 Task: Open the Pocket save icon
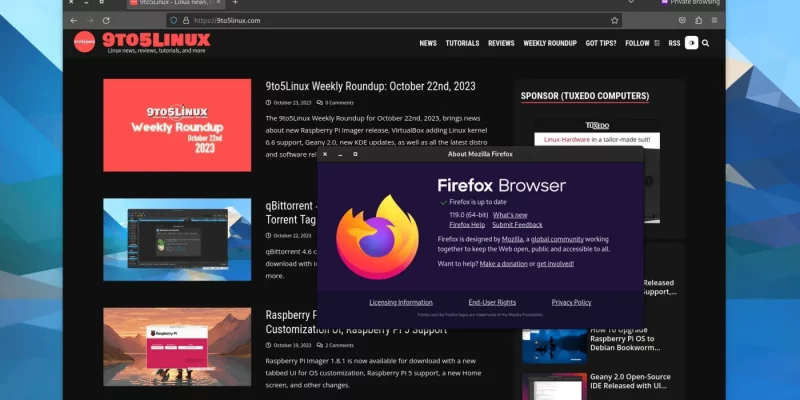click(682, 20)
